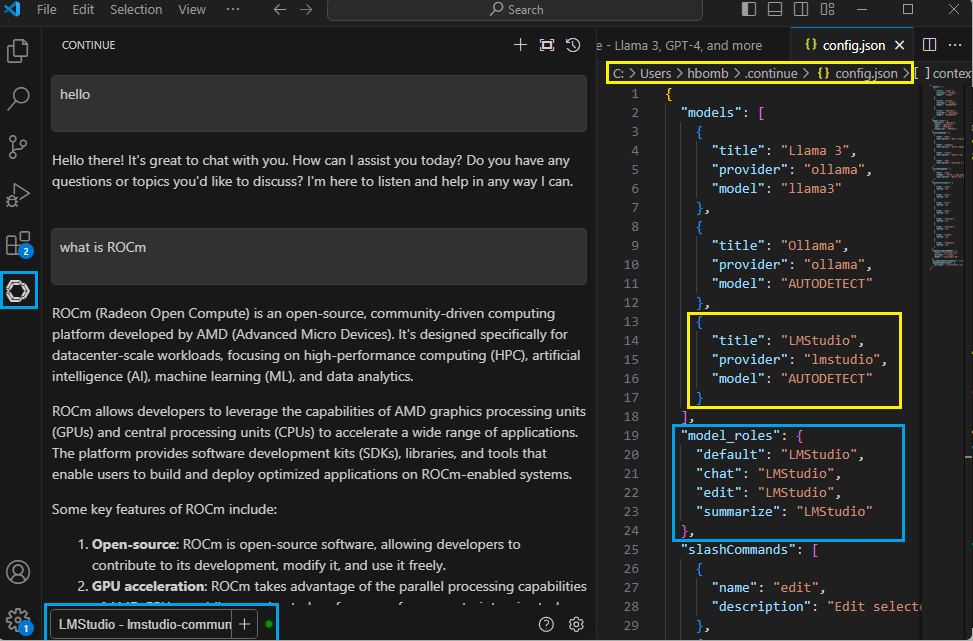Viewport: 973px width, 641px height.
Task: Open the File menu
Action: pos(47,9)
